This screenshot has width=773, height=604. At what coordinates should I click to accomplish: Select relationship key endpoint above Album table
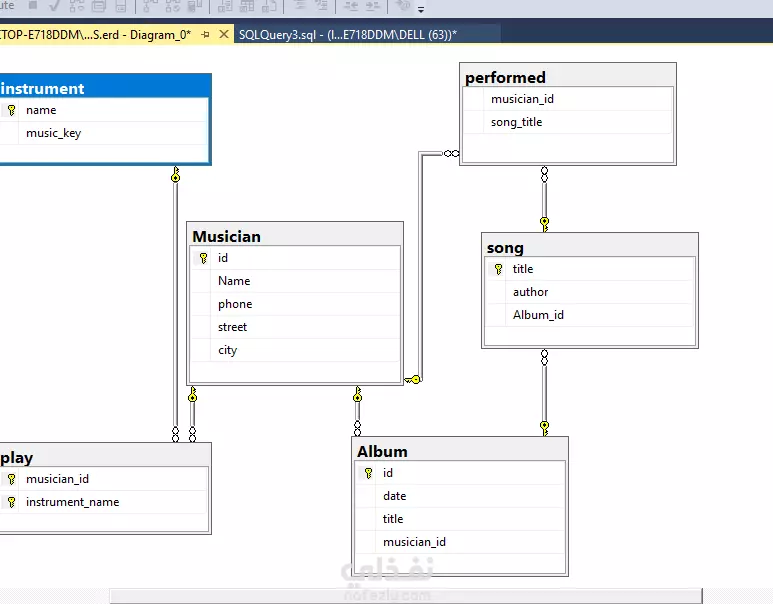(x=357, y=394)
